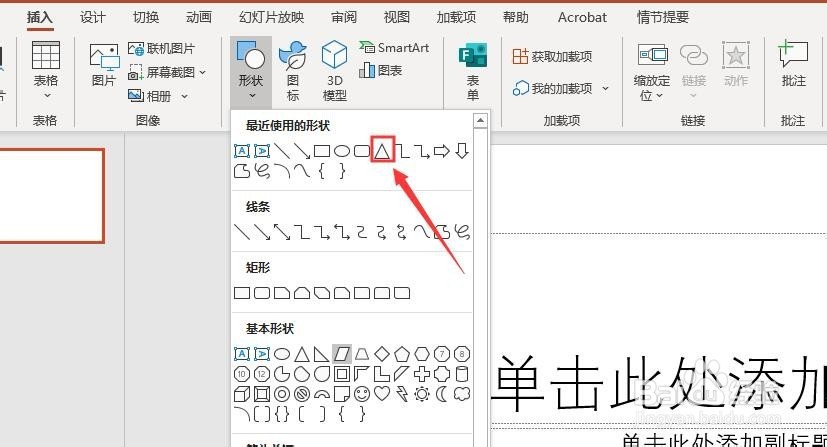
Task: Select the heart shape
Action: [x=382, y=394]
